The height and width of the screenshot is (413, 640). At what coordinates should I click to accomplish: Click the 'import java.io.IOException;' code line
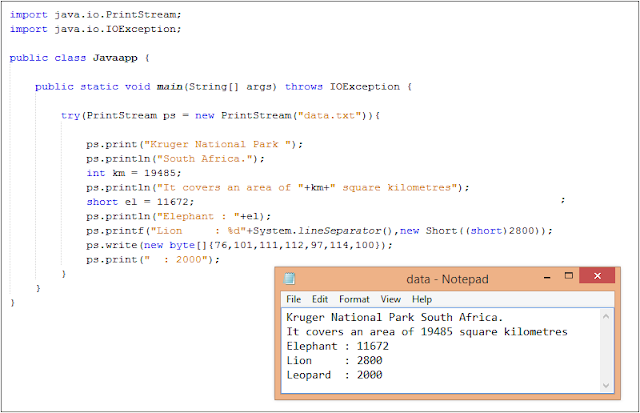(96, 29)
